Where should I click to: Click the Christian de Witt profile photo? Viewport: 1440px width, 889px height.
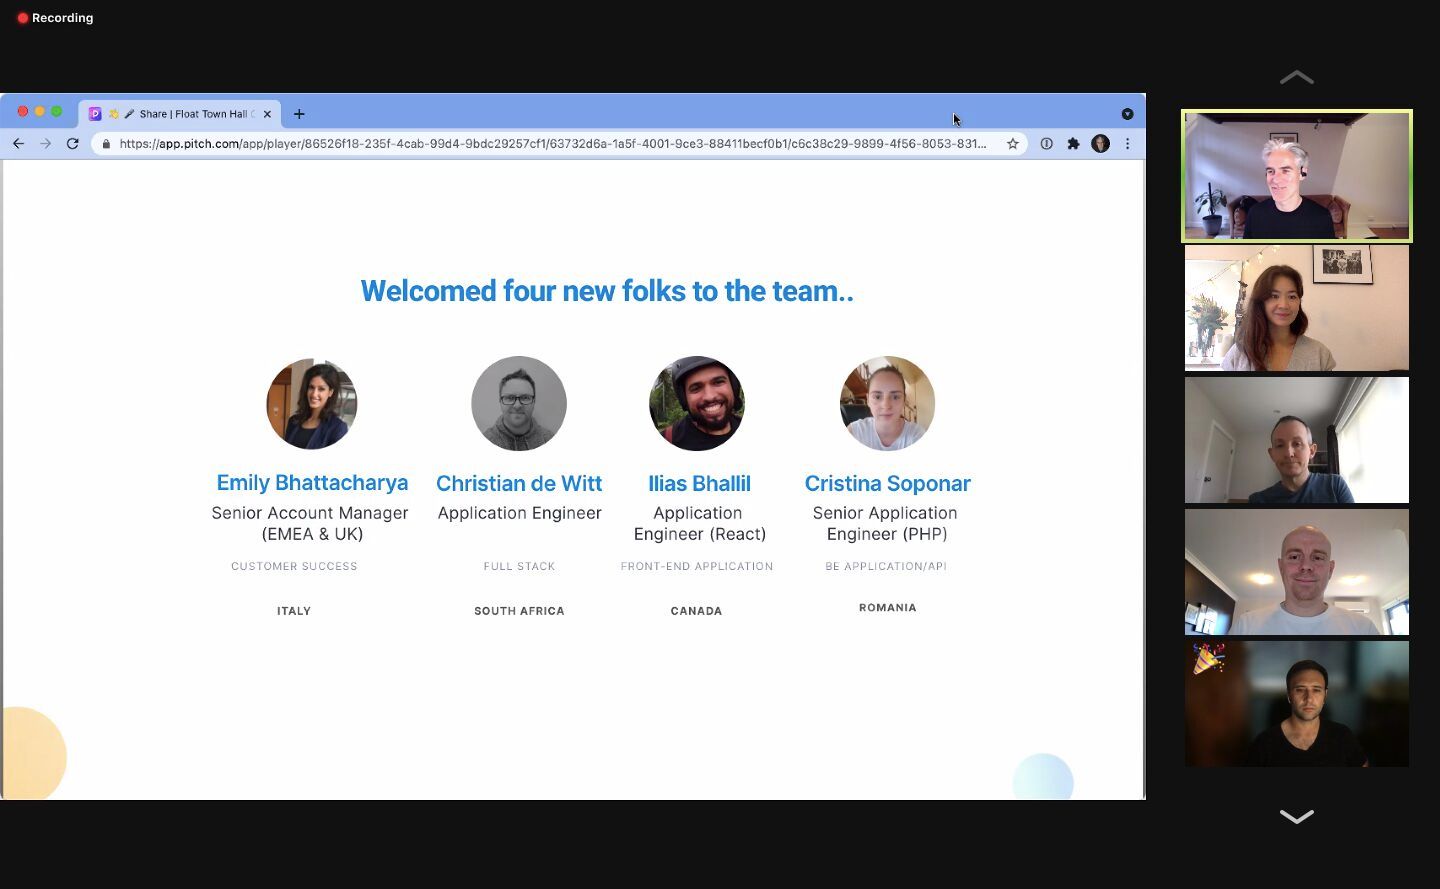click(x=518, y=403)
